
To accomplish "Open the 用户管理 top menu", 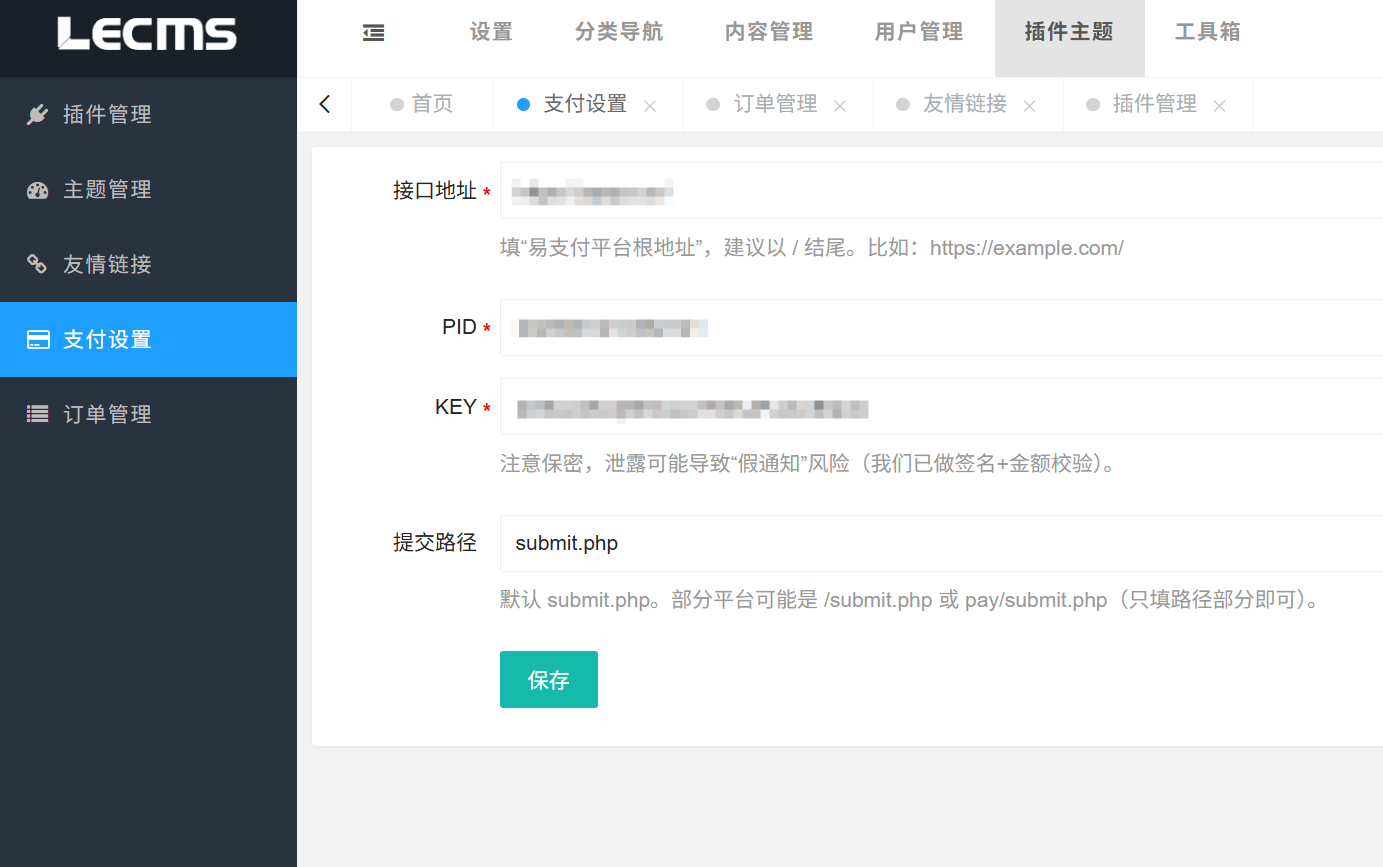I will [918, 32].
